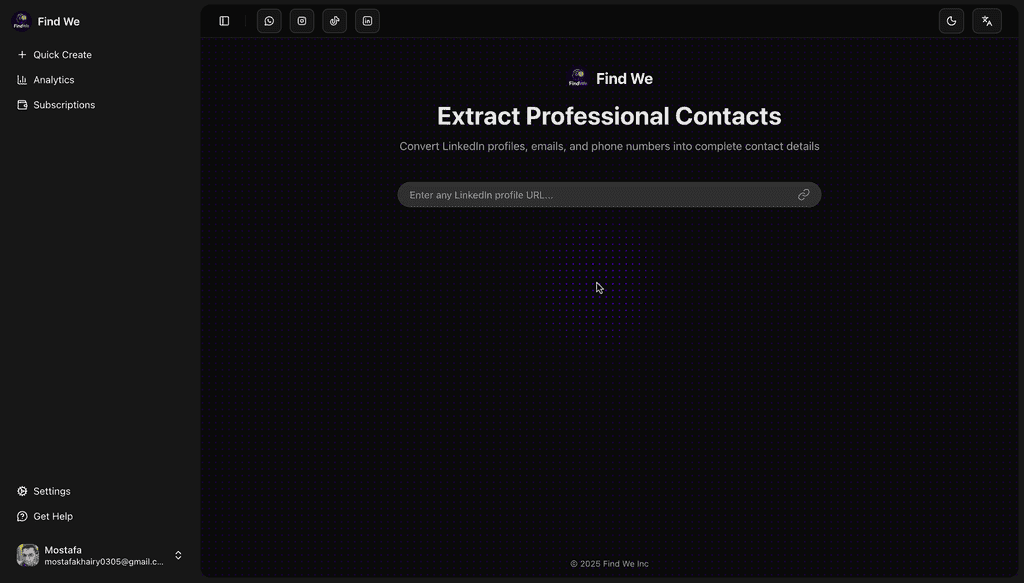Click the bar chart icon beside Analytics

(22, 80)
